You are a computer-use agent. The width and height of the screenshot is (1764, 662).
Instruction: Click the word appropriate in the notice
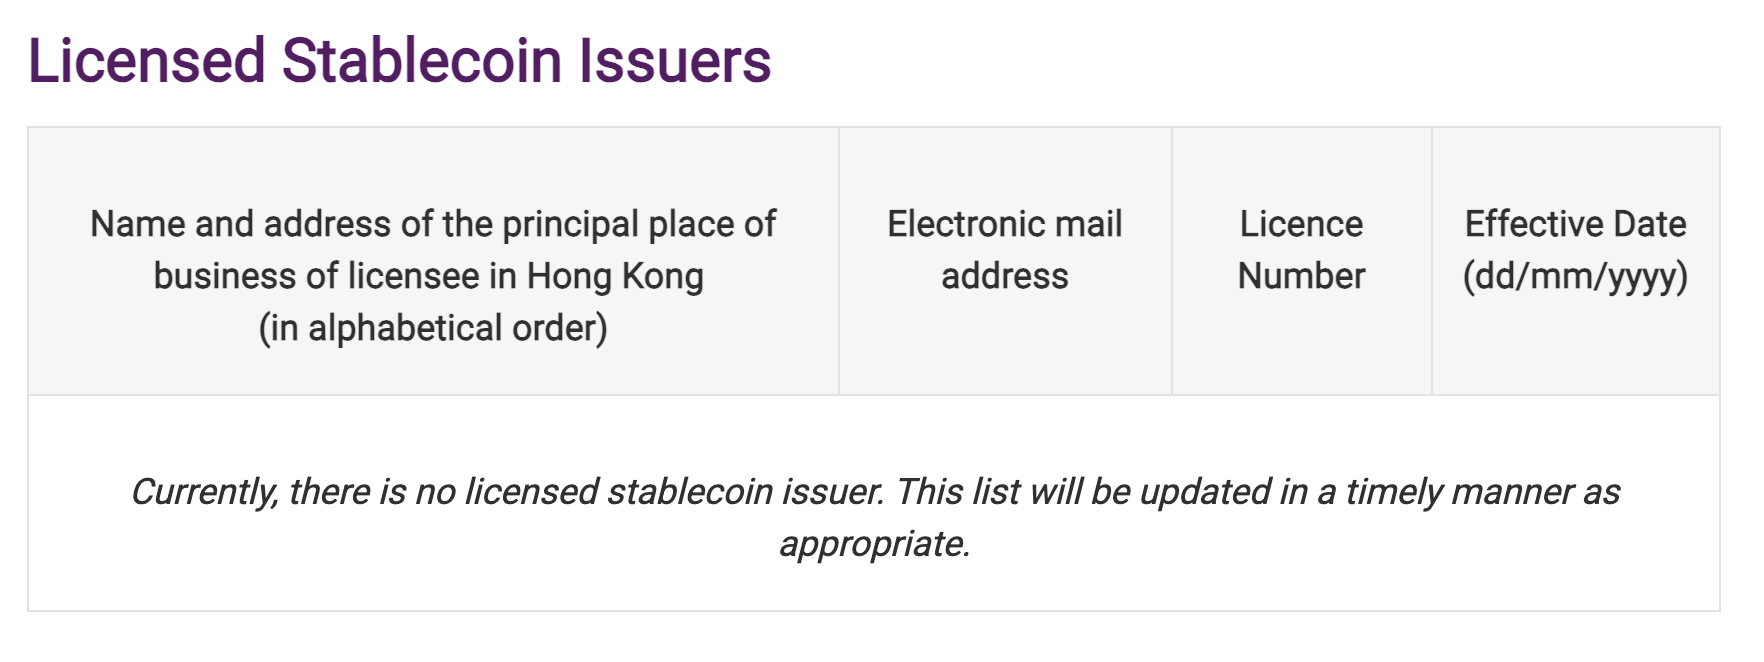(x=874, y=544)
